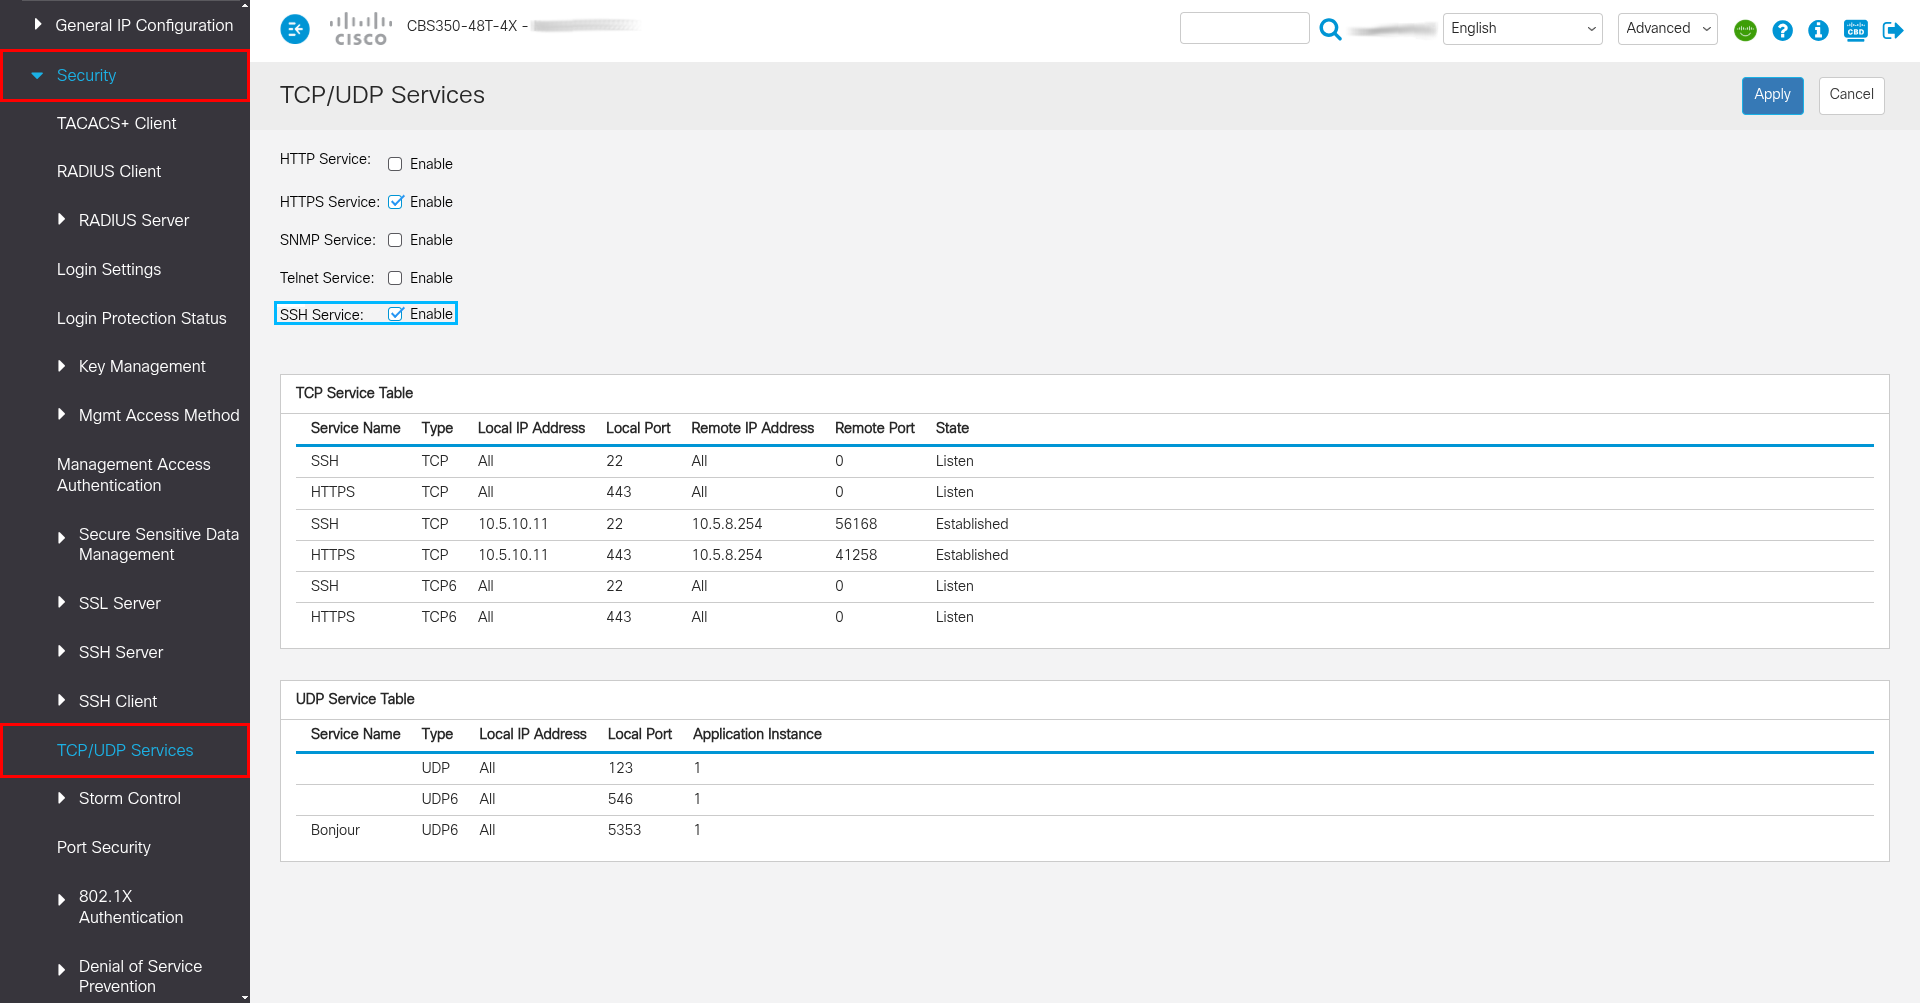Click the sidebar collapse toggle icon
The image size is (1920, 1003).
tap(295, 30)
